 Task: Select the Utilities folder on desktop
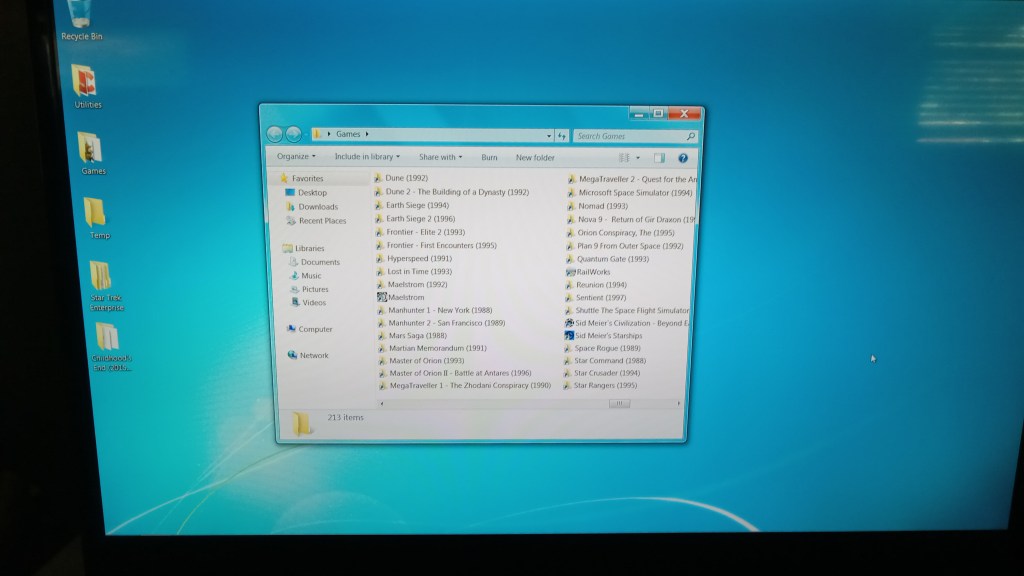87,83
